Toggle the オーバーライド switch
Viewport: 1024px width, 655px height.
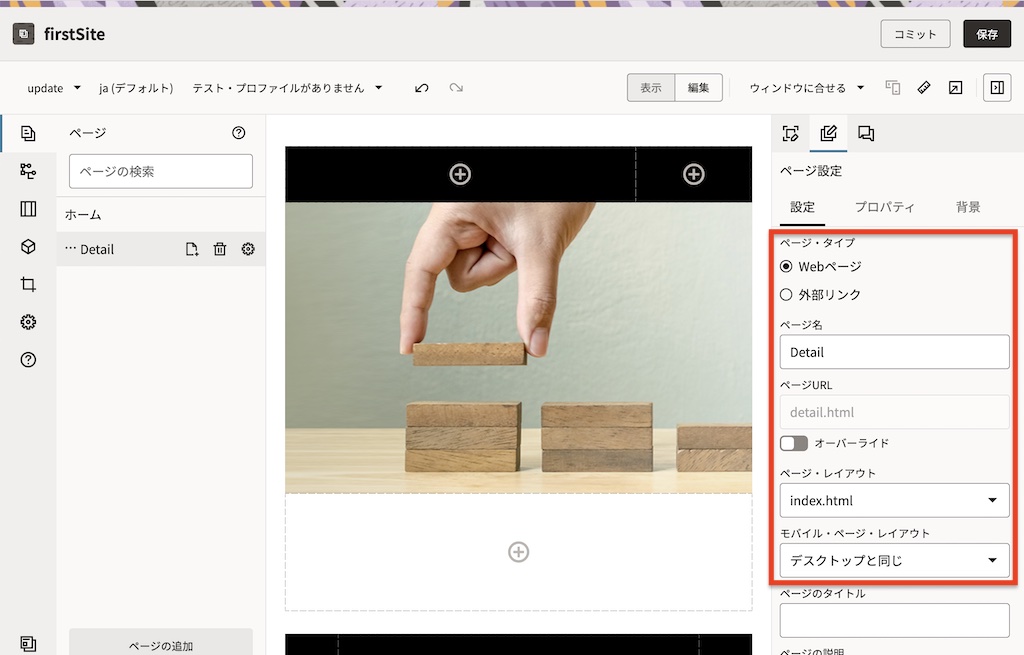[x=794, y=443]
